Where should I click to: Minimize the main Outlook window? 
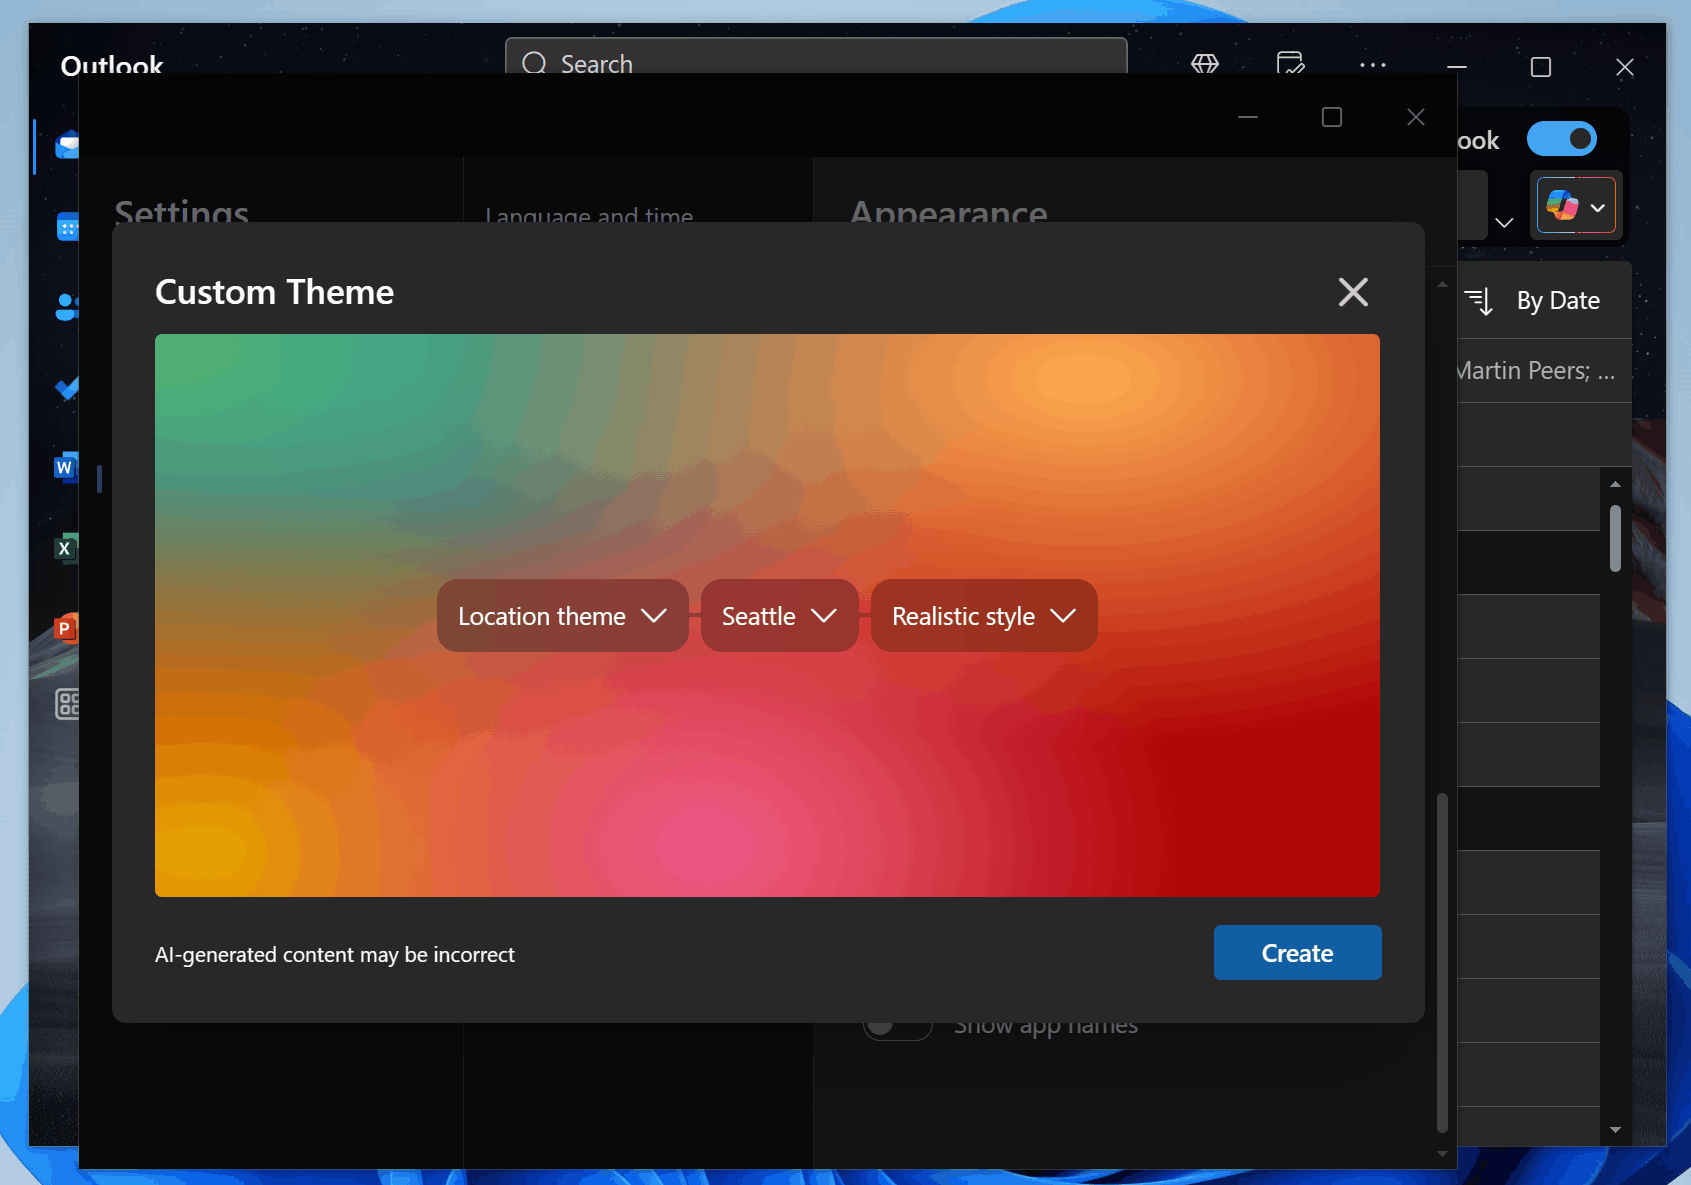pyautogui.click(x=1457, y=67)
